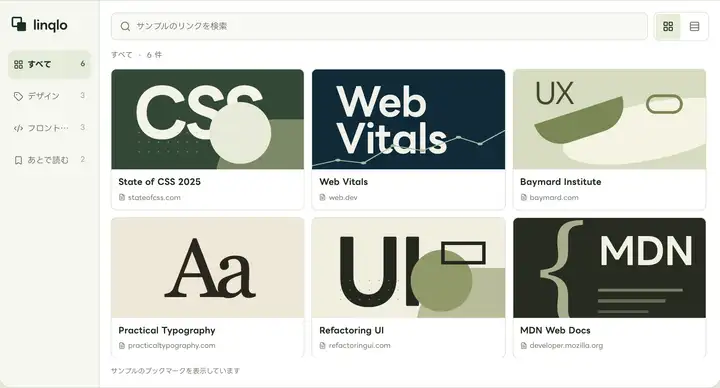720x388 pixels.
Task: Click the Web Vitals card title
Action: (x=343, y=182)
